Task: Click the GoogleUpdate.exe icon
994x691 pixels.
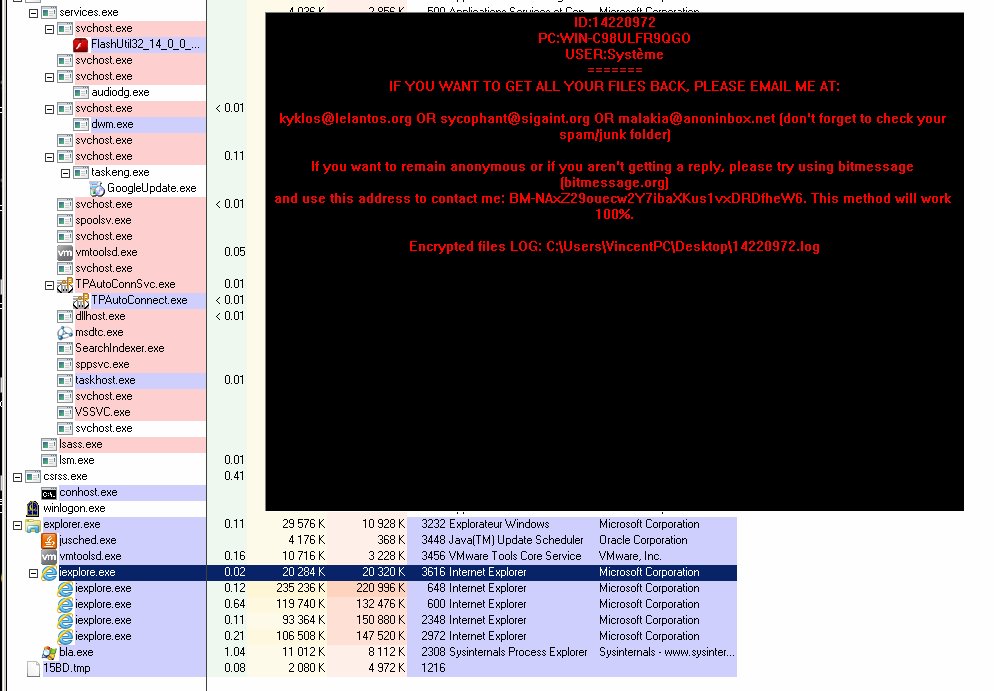Action: point(96,188)
